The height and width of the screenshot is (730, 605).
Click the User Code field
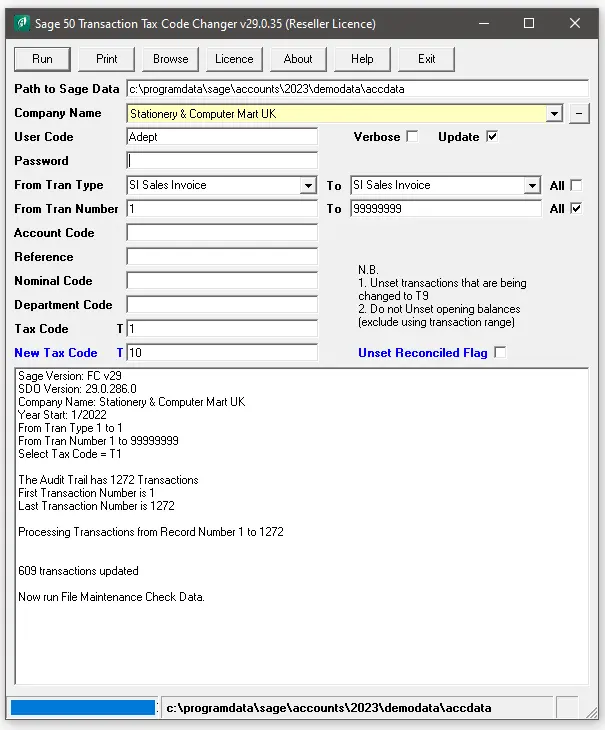[x=222, y=137]
